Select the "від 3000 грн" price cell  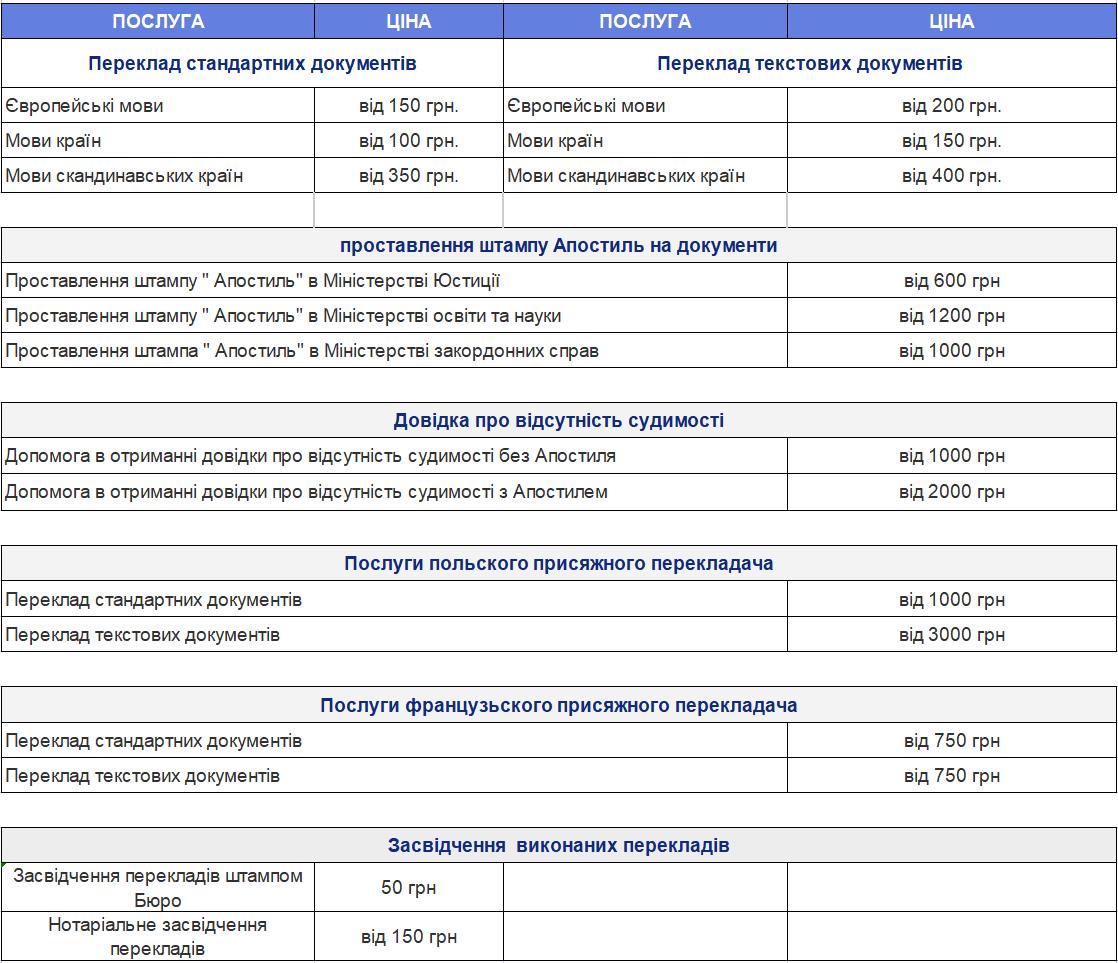coord(951,635)
